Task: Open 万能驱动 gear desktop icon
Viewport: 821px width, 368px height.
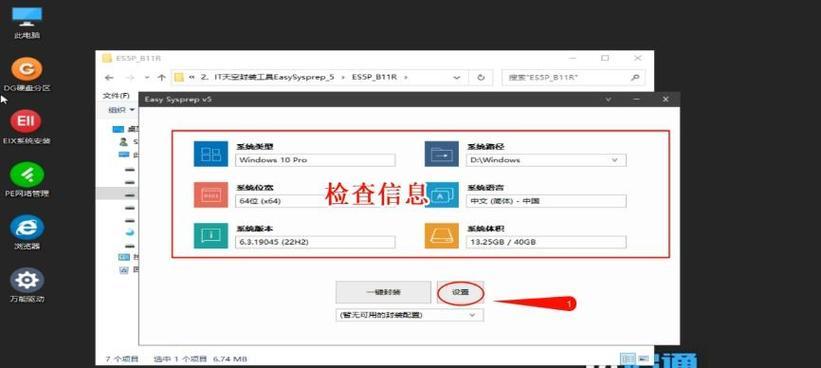Action: [27, 285]
